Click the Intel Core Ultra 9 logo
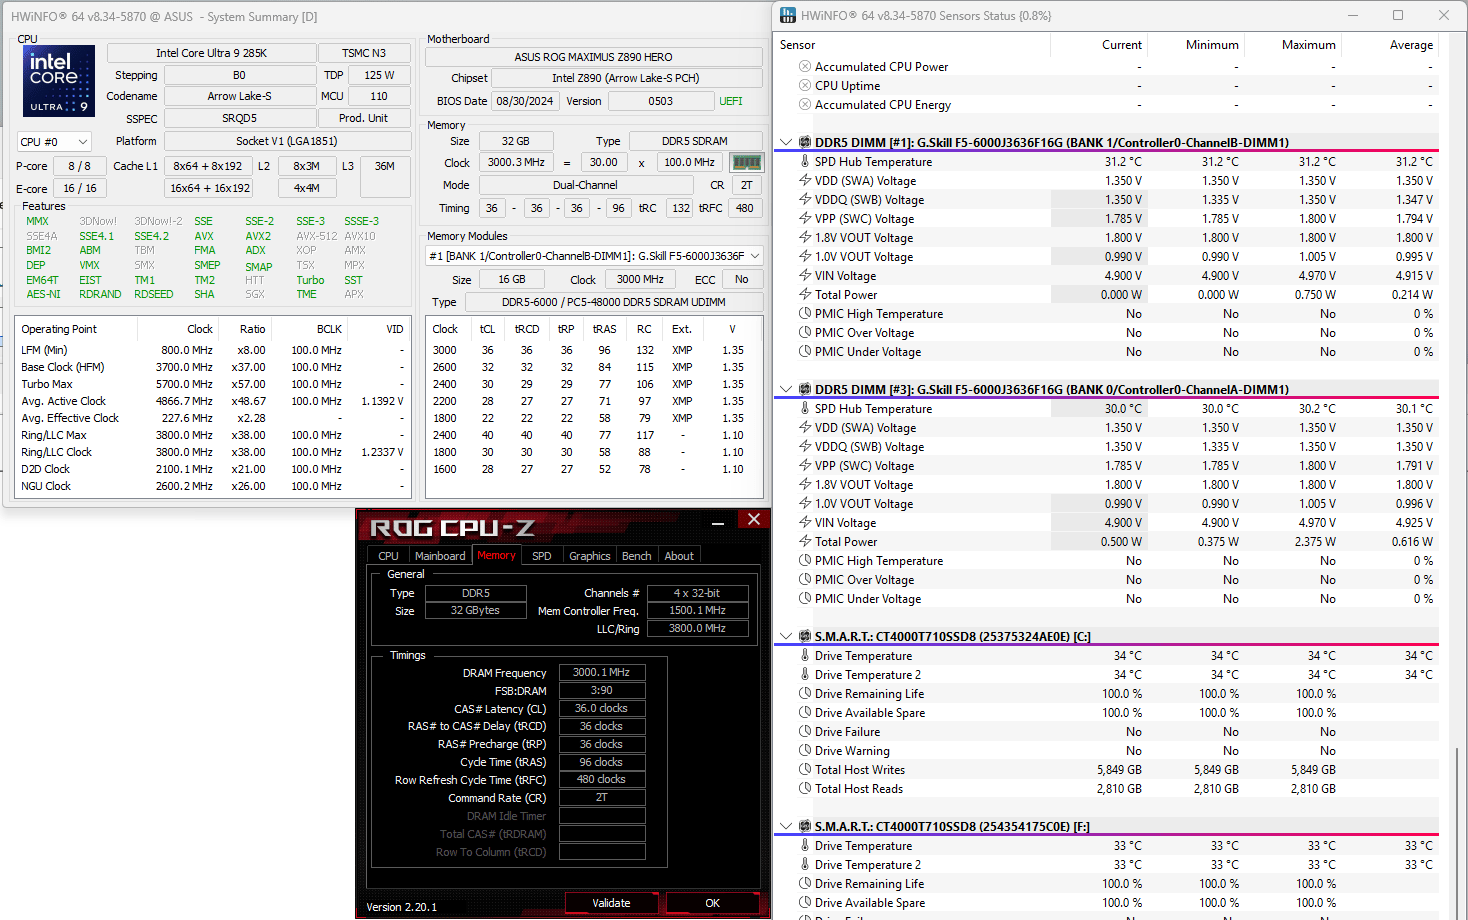 coord(59,81)
